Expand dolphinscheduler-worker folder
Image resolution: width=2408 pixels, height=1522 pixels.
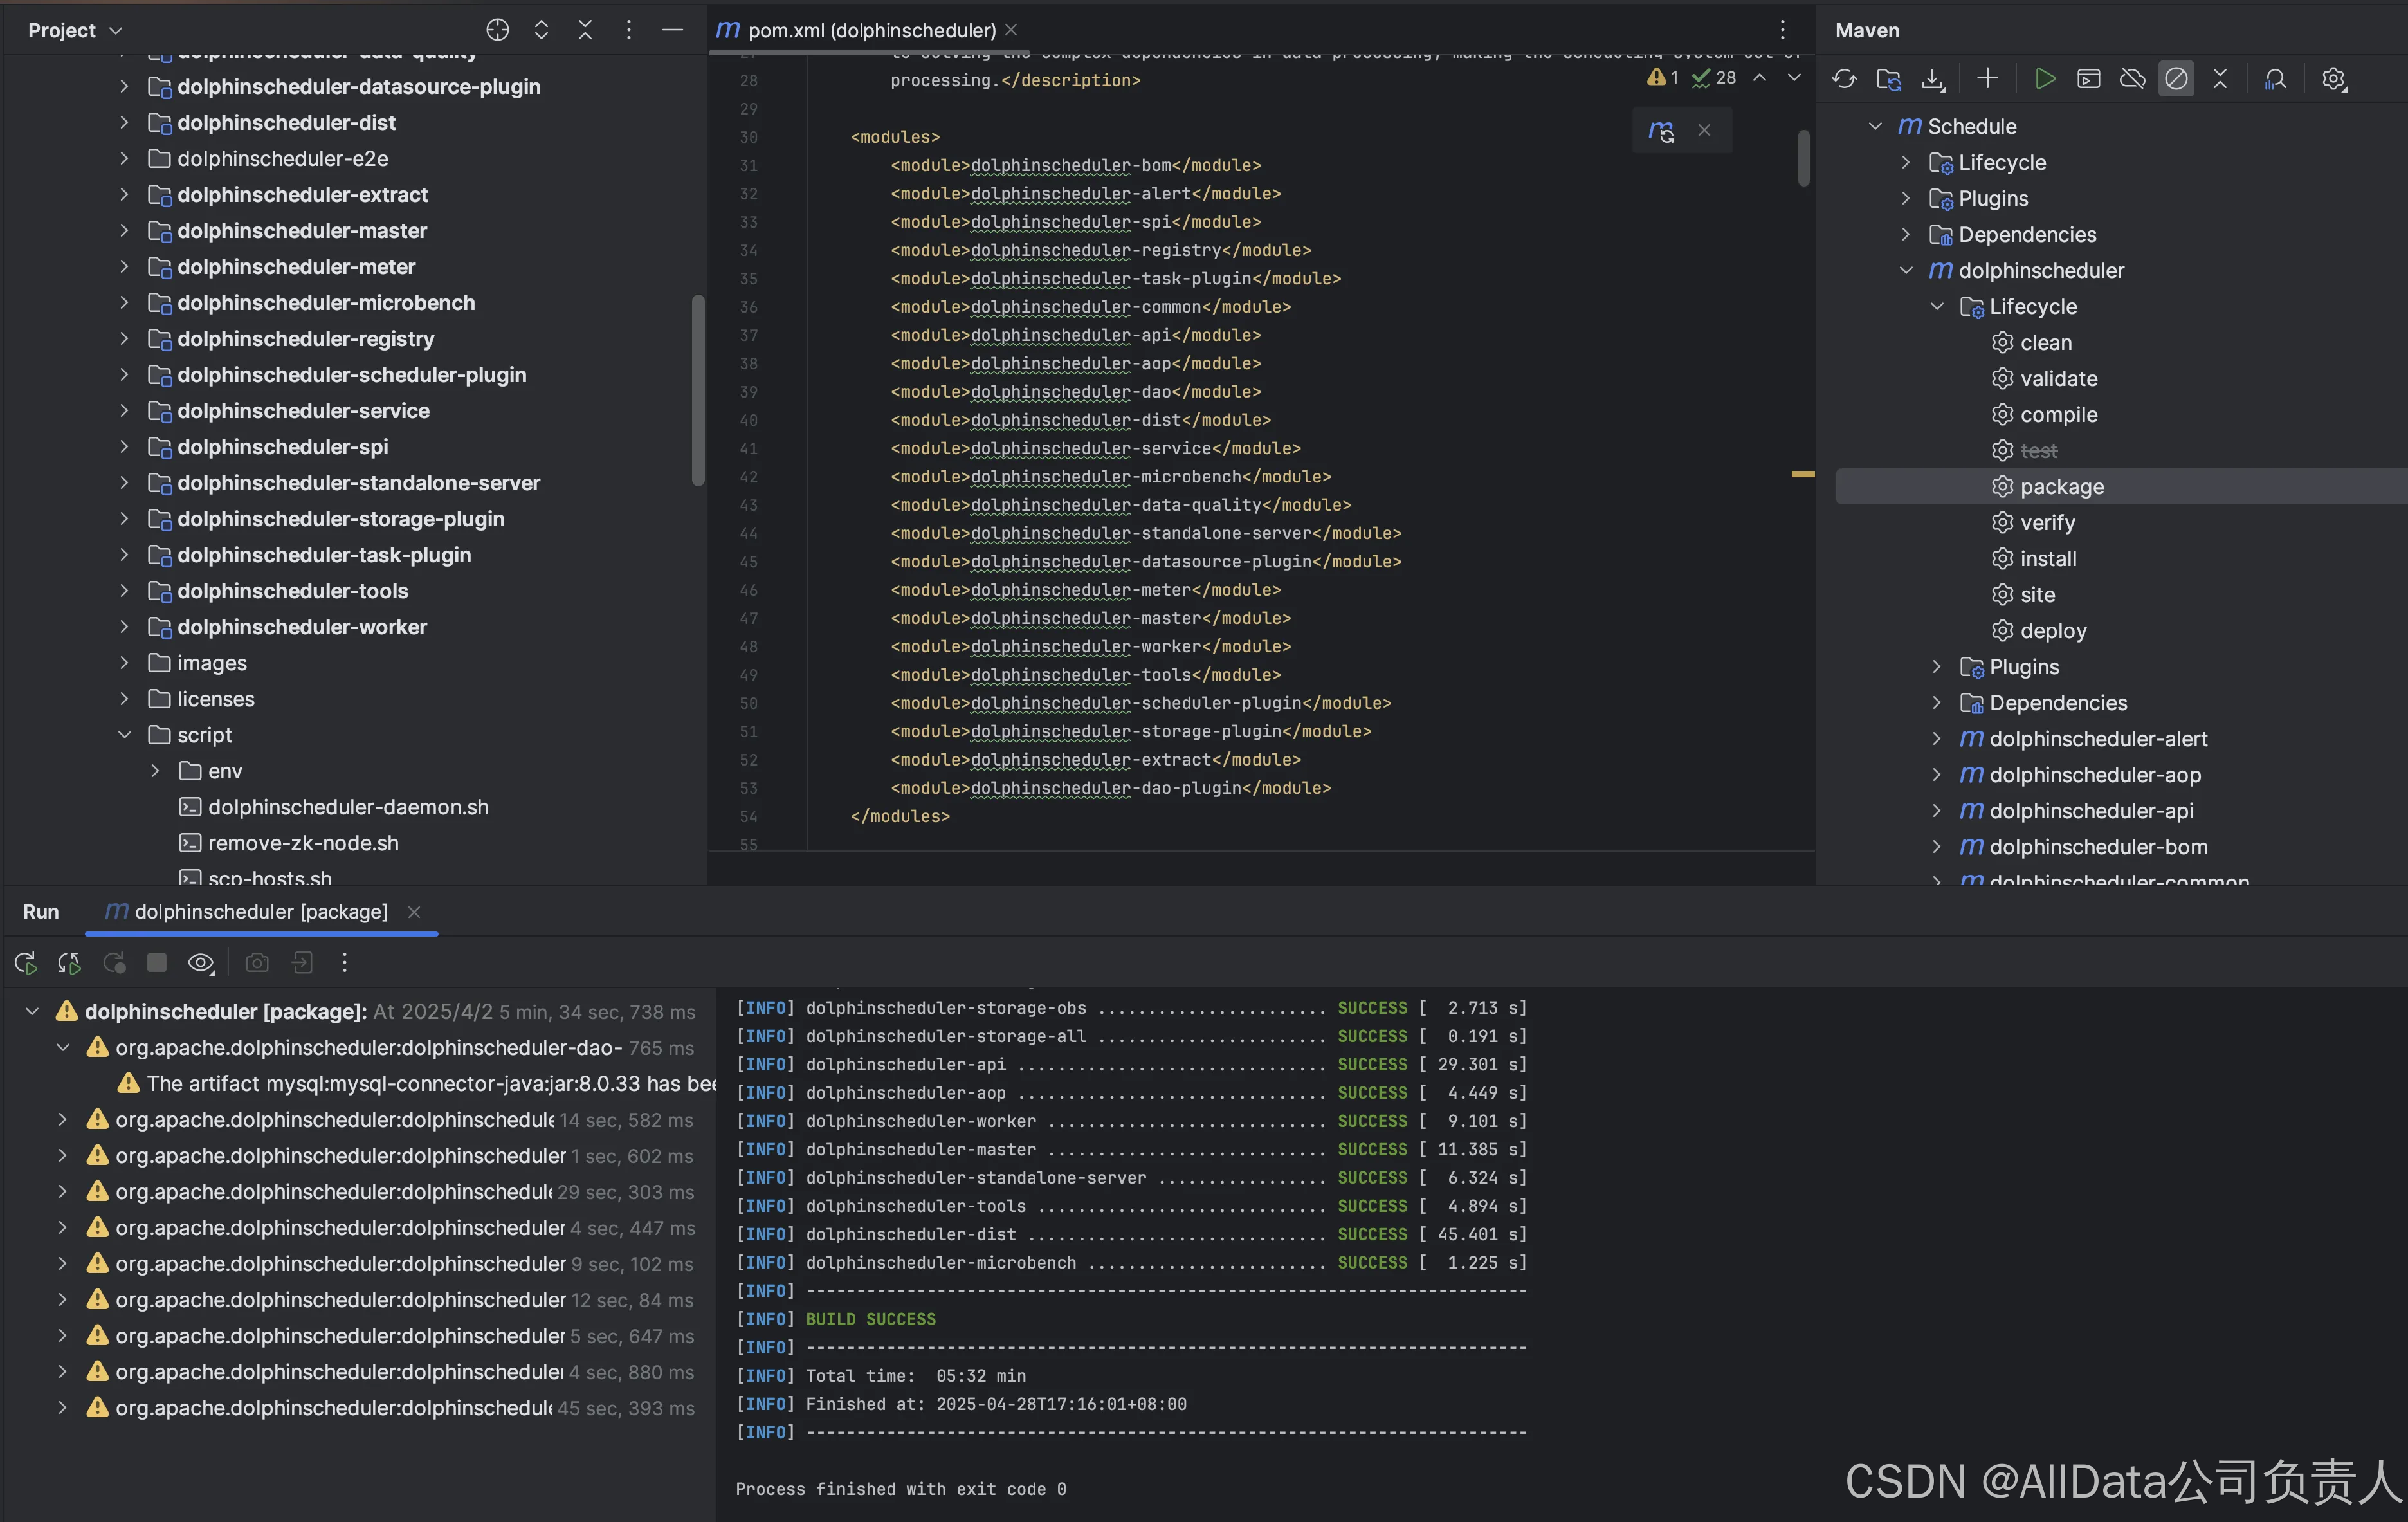(x=124, y=627)
